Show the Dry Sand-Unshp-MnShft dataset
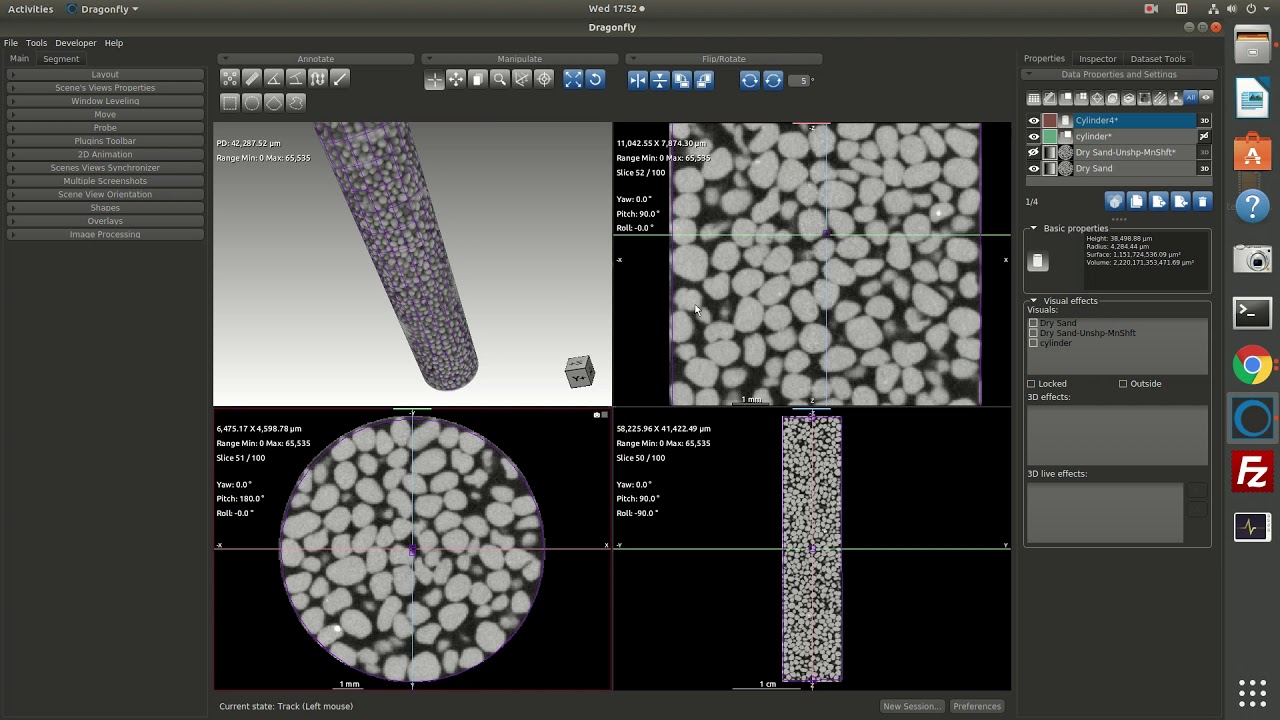Screen dimensions: 1280x720 (x=1034, y=152)
